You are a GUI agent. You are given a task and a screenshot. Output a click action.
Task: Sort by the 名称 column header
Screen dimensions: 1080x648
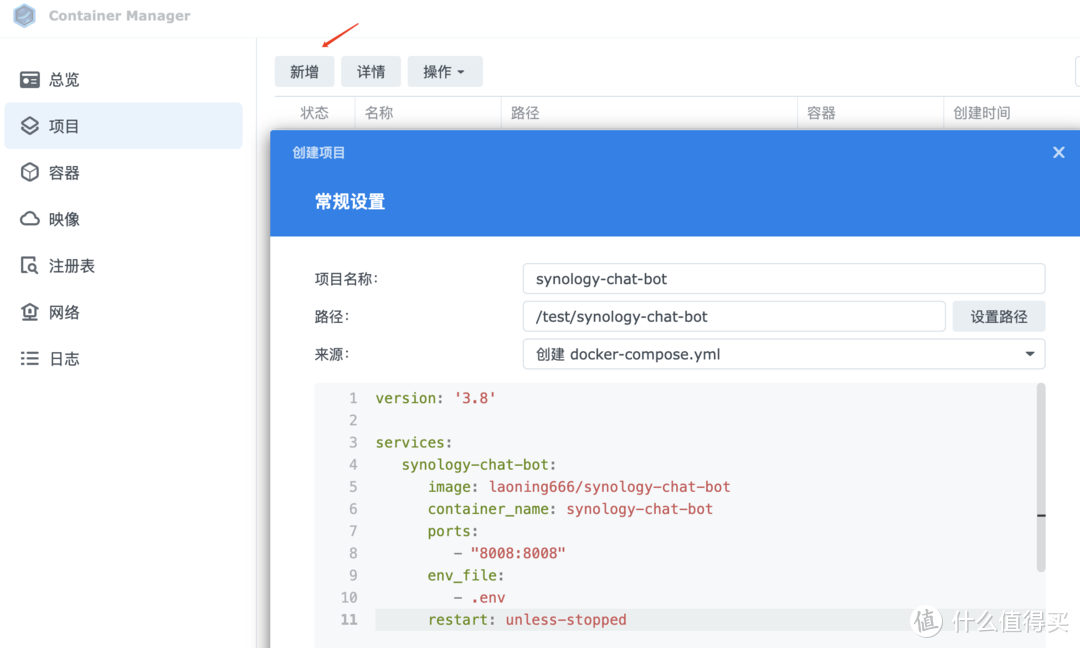378,112
